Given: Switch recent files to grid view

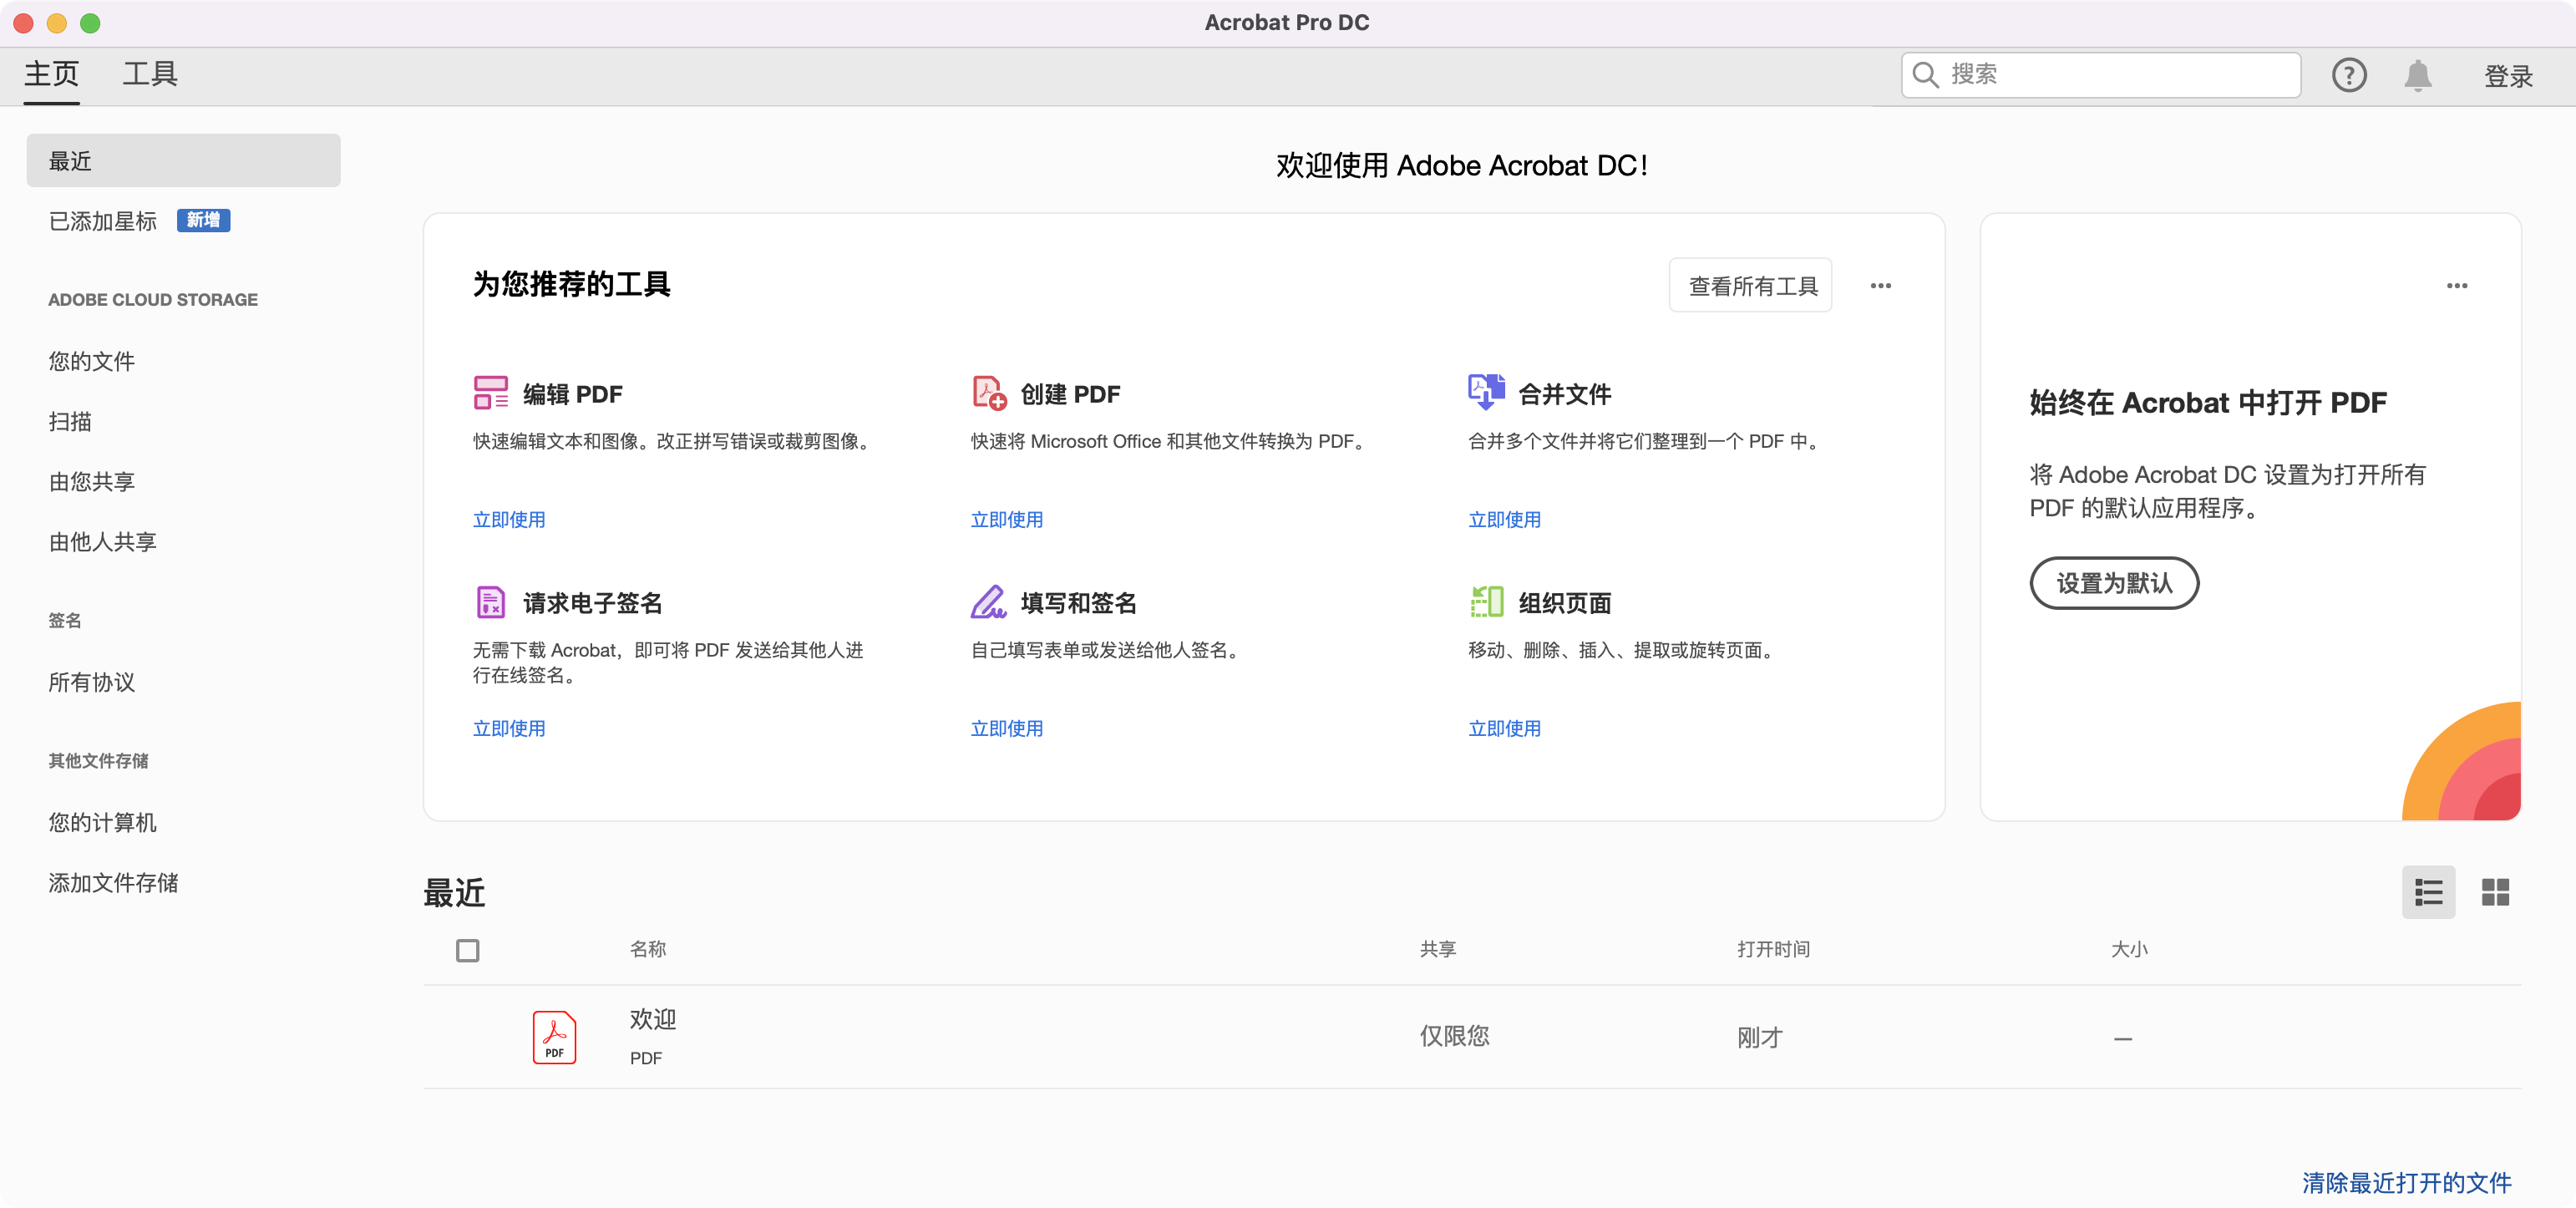Looking at the screenshot, I should [2495, 892].
